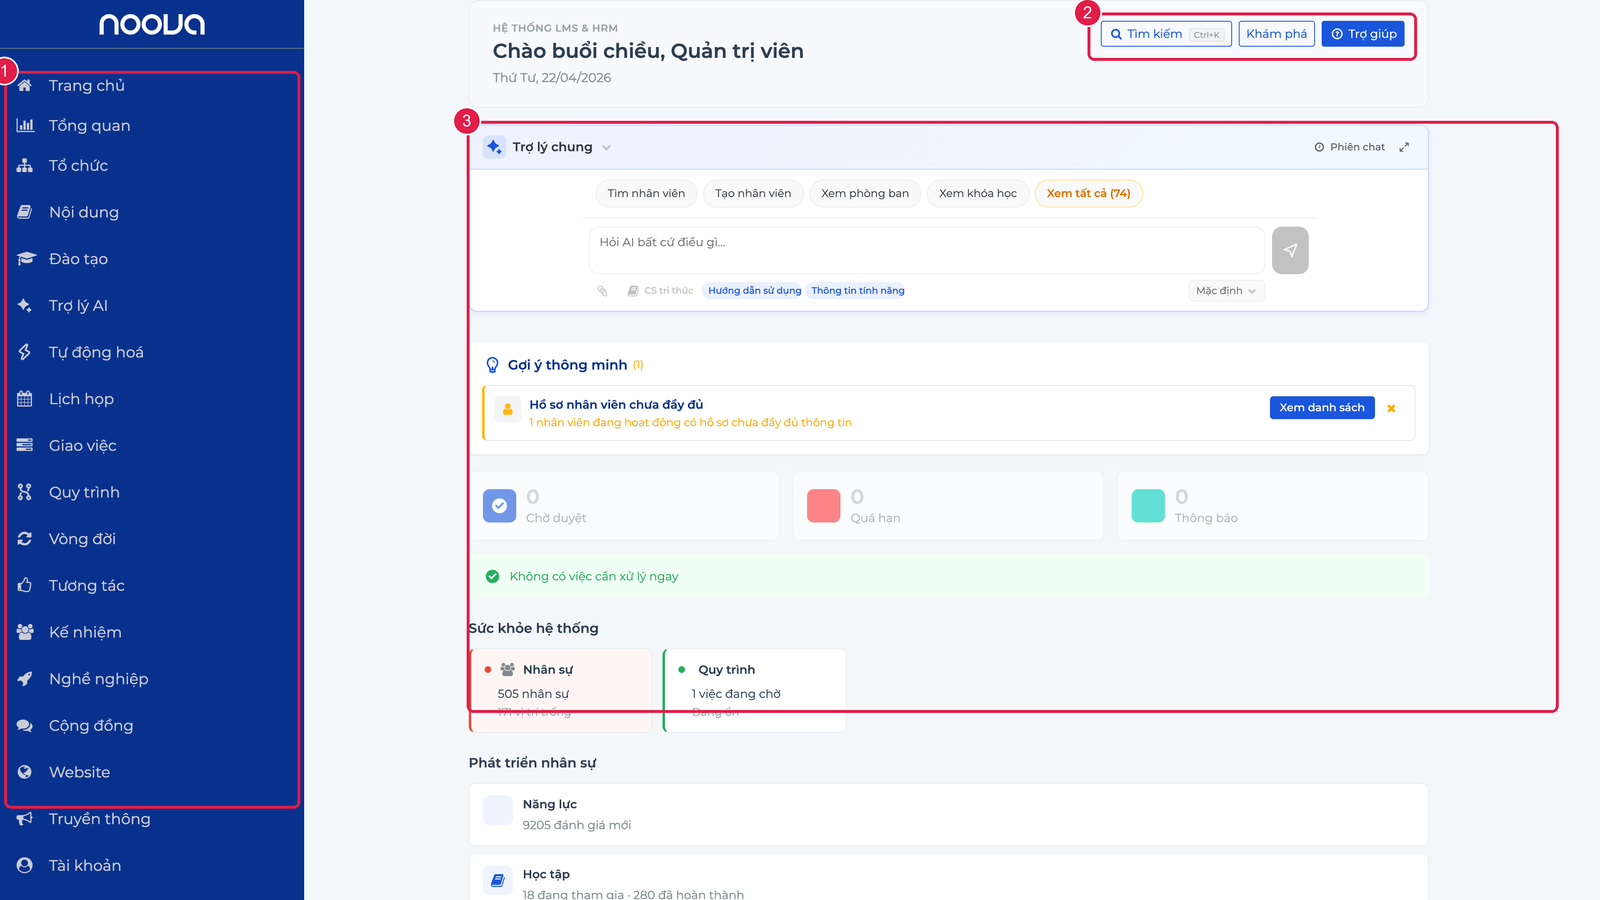Screen dimensions: 1600x900
Task: Click the Hướng dẫn sử dụng tag
Action: tap(754, 291)
